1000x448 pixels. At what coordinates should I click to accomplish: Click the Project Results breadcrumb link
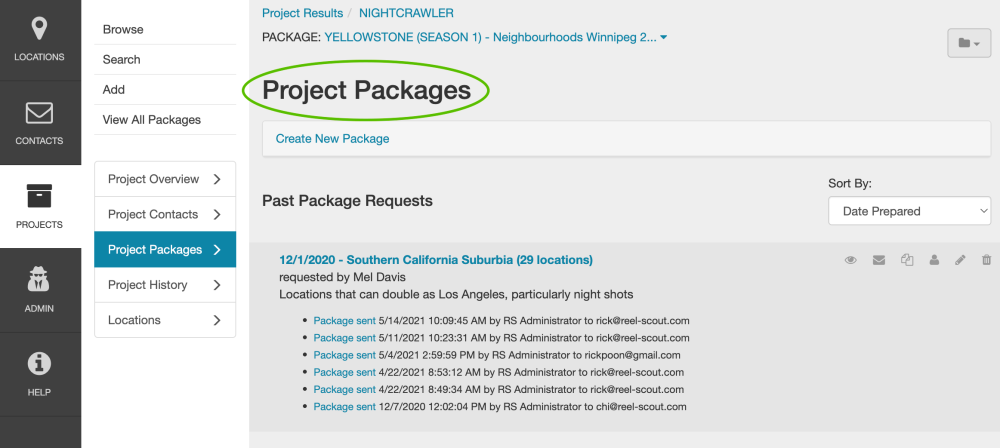click(302, 13)
